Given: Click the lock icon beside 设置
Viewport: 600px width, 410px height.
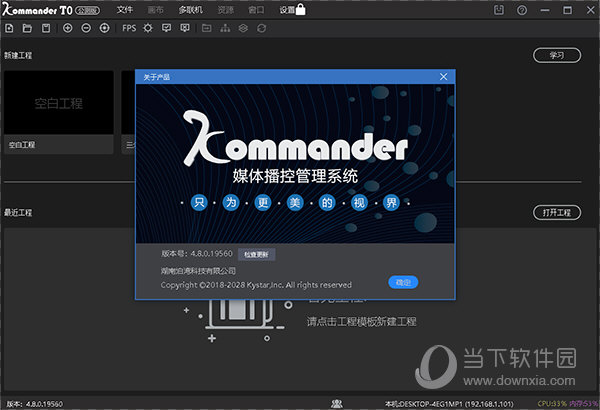Looking at the screenshot, I should (301, 9).
